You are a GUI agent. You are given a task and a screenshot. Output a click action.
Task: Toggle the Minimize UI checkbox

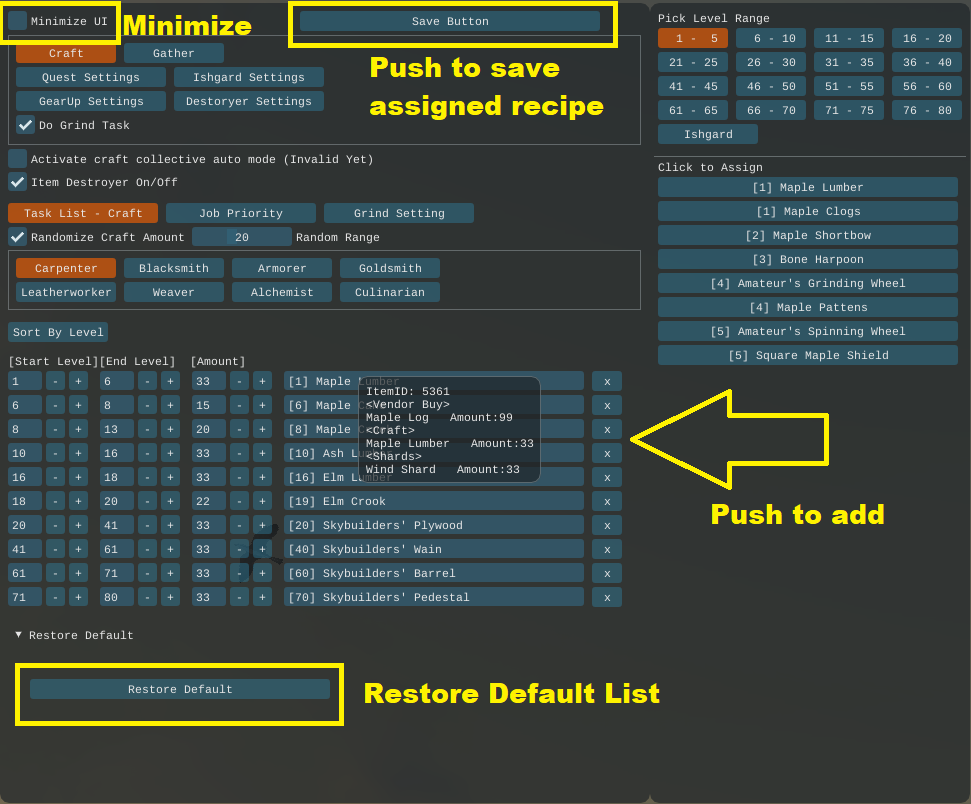pyautogui.click(x=18, y=21)
